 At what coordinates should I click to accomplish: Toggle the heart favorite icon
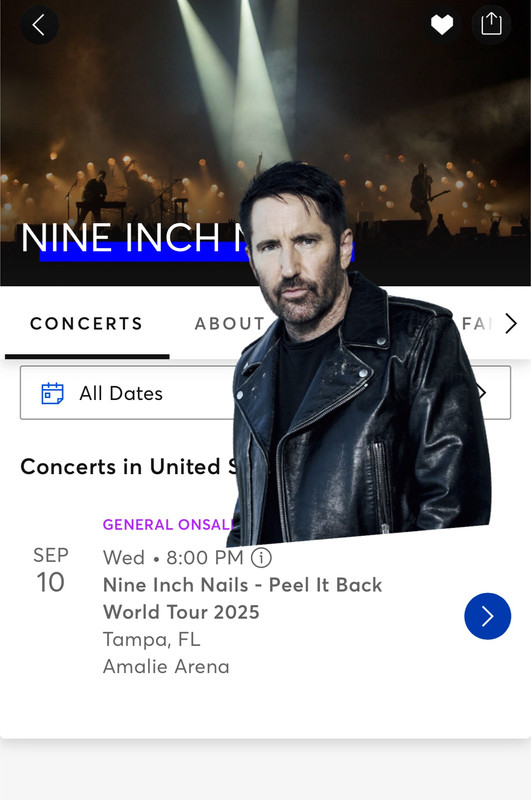tap(441, 24)
